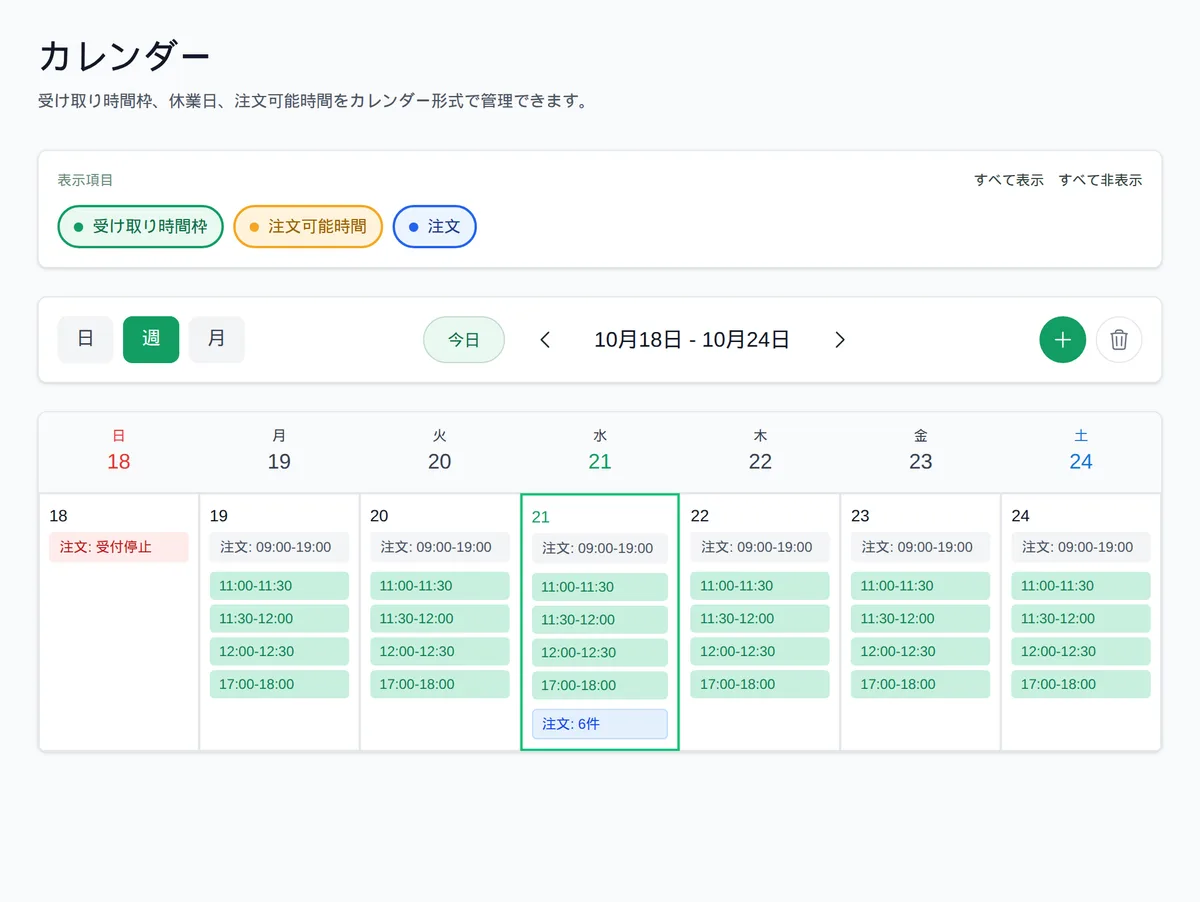Open 11:00-11:30 slot on the 19th
The width and height of the screenshot is (1200, 902).
point(279,586)
